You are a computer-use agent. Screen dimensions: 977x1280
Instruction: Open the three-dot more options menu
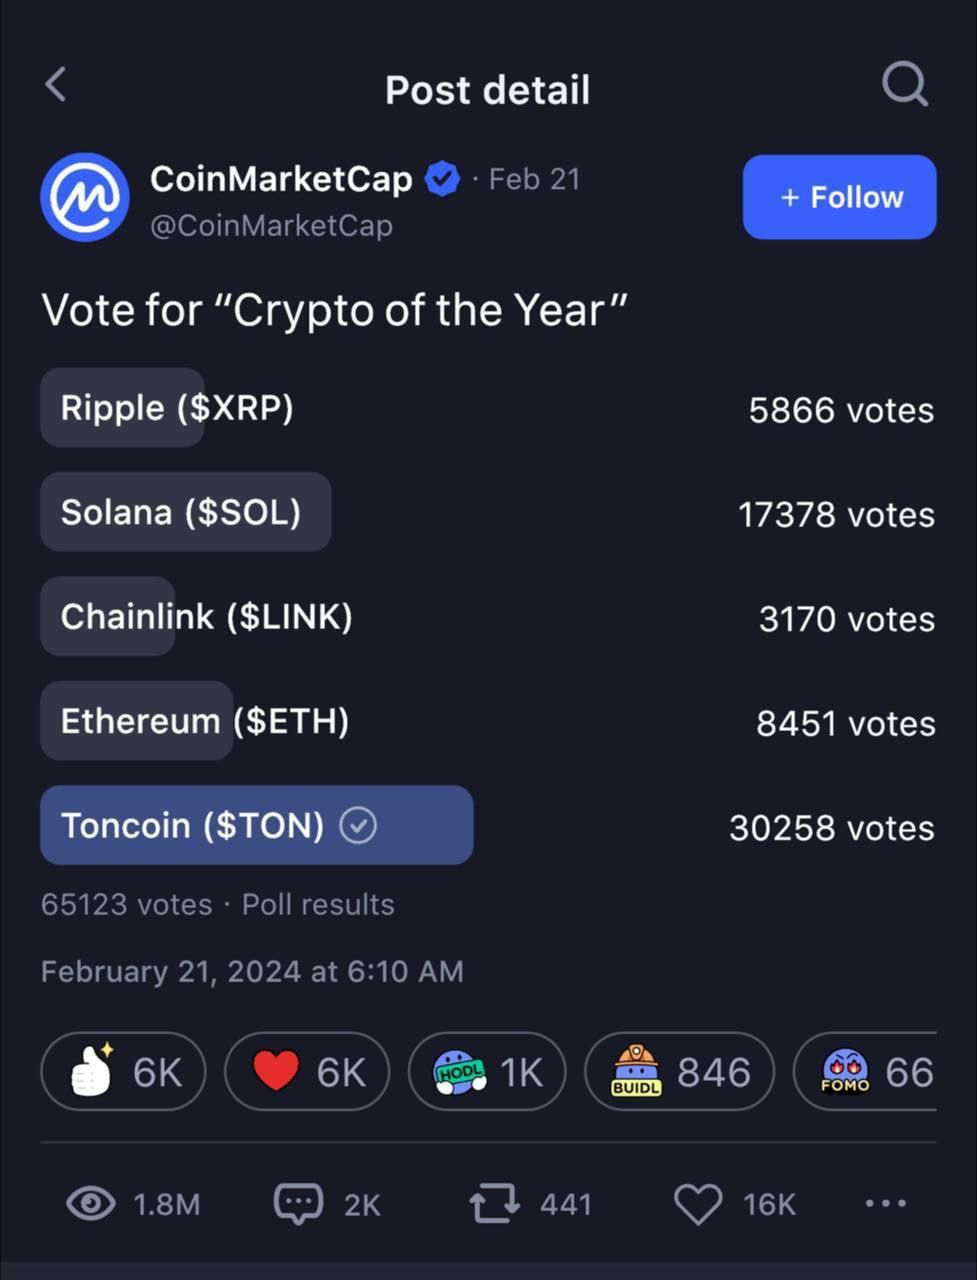click(886, 1203)
